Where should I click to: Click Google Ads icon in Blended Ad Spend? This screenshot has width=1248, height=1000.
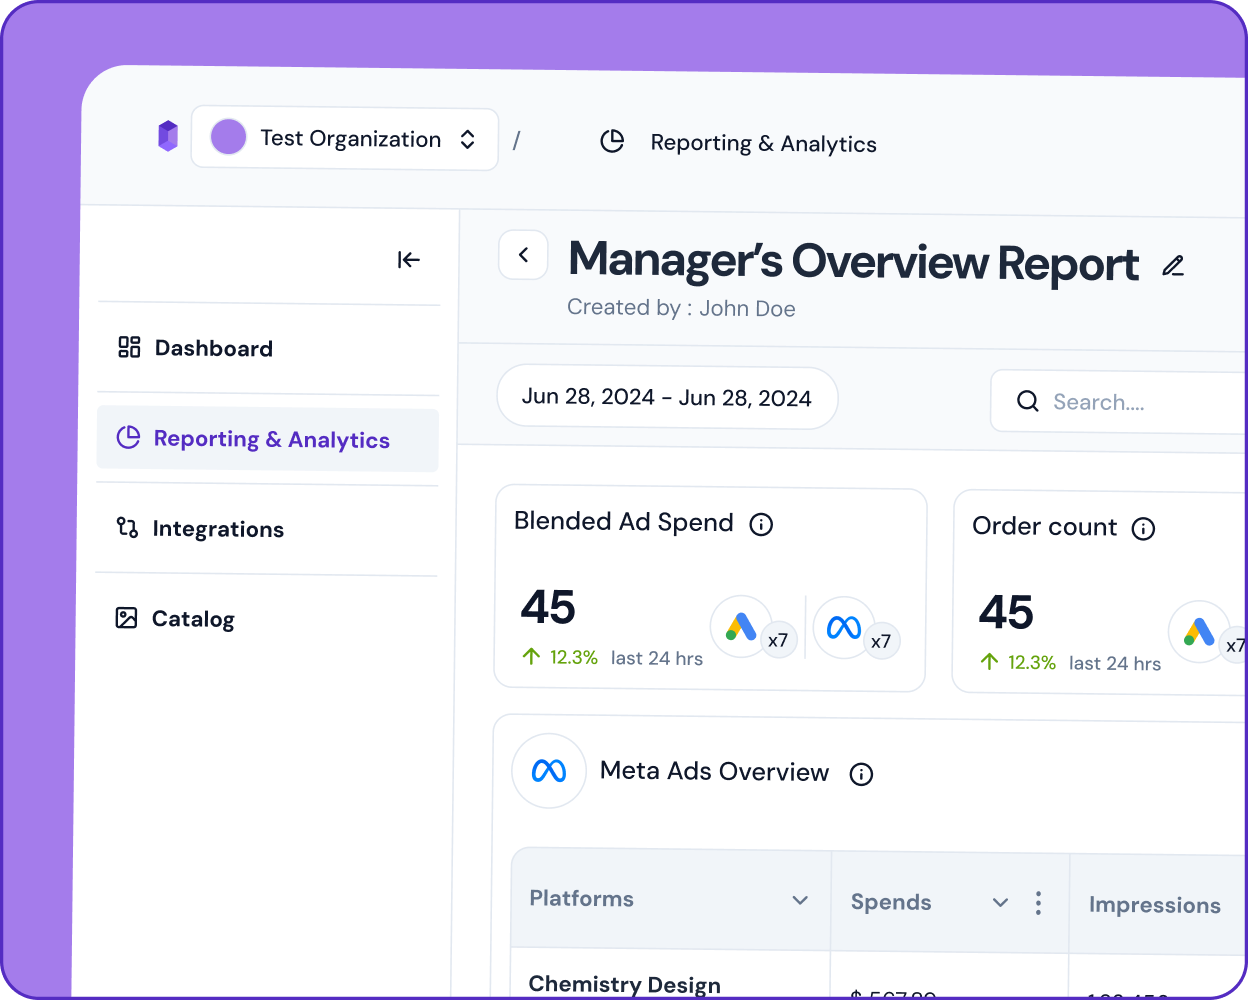[x=741, y=626]
